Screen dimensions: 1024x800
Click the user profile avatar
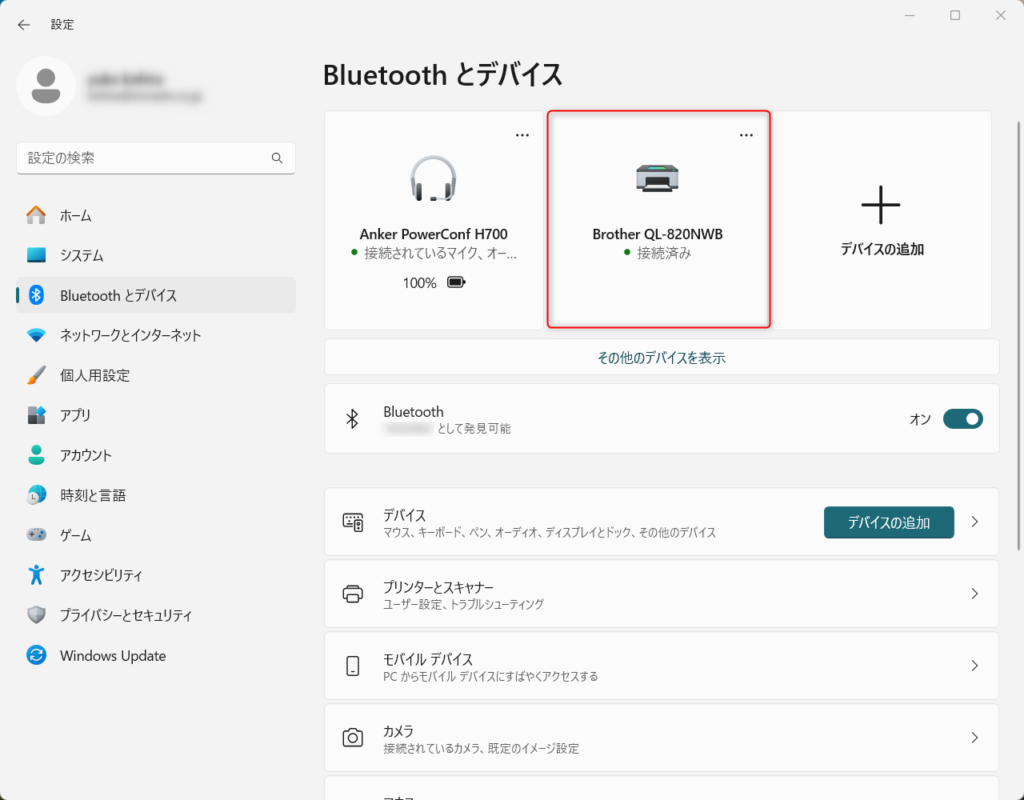[x=45, y=86]
